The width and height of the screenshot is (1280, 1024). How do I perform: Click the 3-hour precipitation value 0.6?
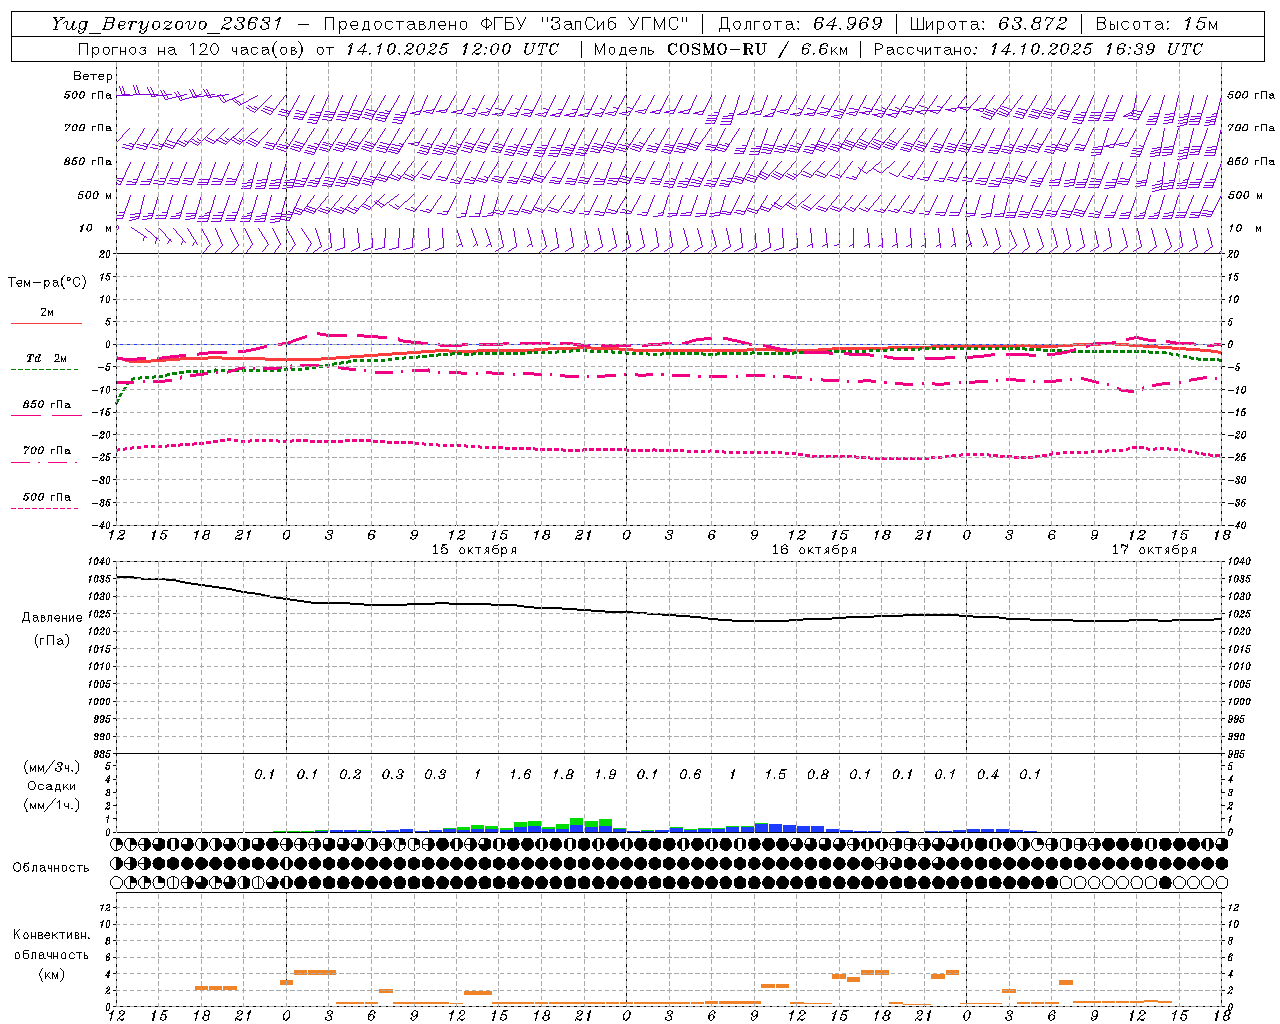click(690, 774)
